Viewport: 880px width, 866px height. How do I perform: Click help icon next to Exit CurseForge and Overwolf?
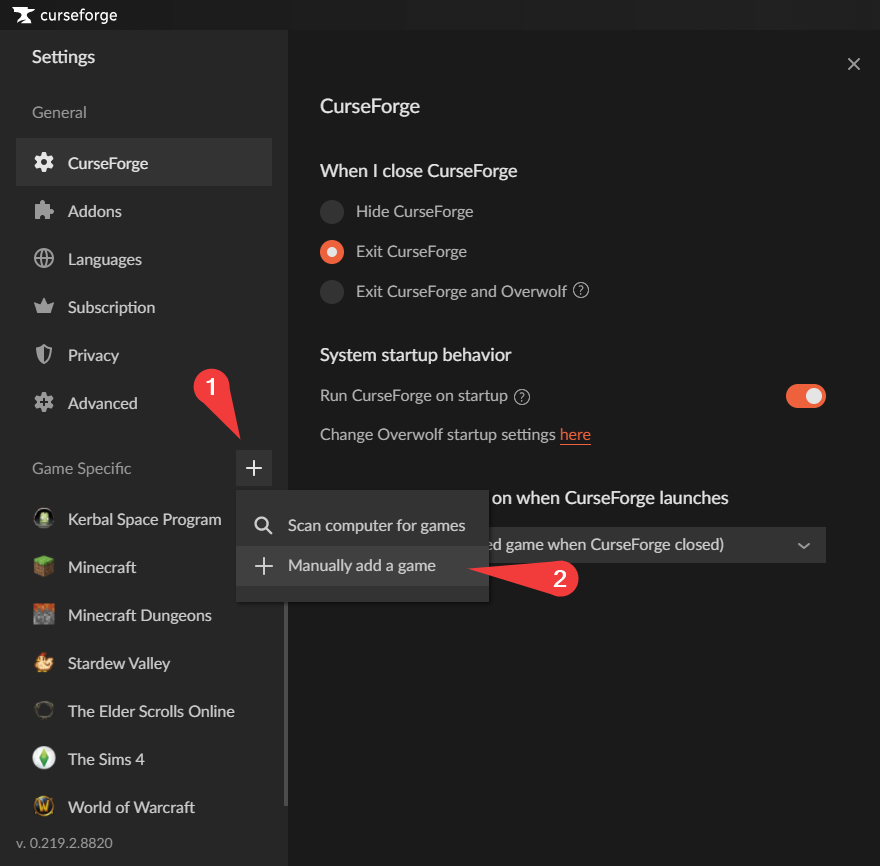(x=581, y=291)
